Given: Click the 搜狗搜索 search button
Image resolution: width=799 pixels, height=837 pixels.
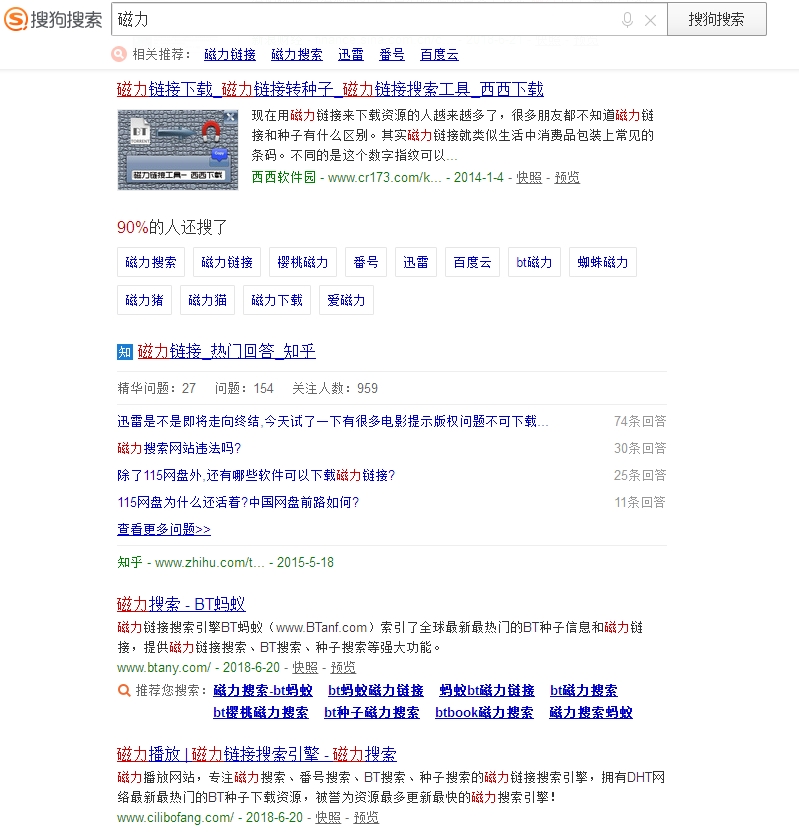Looking at the screenshot, I should click(716, 19).
